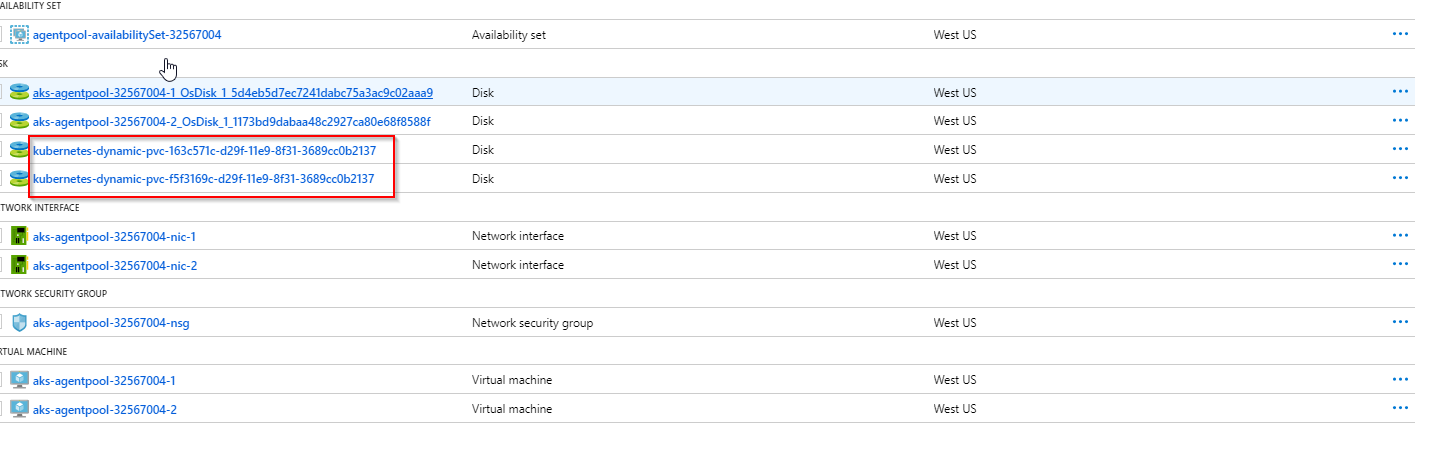
Task: Click virtual machine icon beside aks-agentpool-32567004-1
Action: [x=19, y=380]
